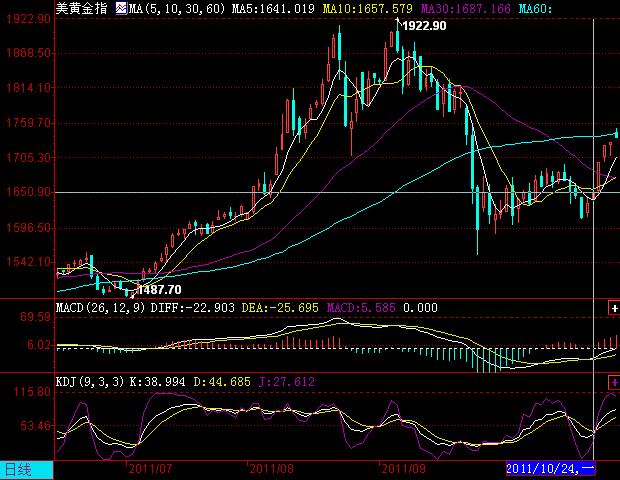
Task: Click the DEA:-25.695 value
Action: point(280,308)
